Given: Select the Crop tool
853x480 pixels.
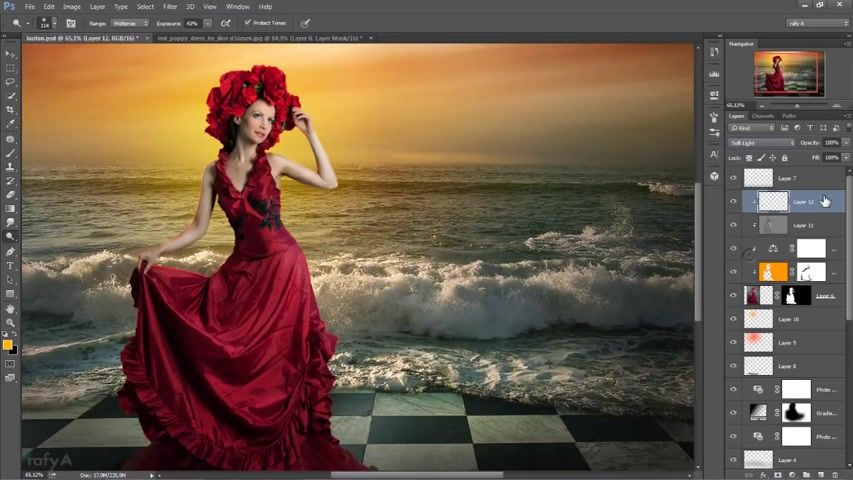Looking at the screenshot, I should click(10, 110).
